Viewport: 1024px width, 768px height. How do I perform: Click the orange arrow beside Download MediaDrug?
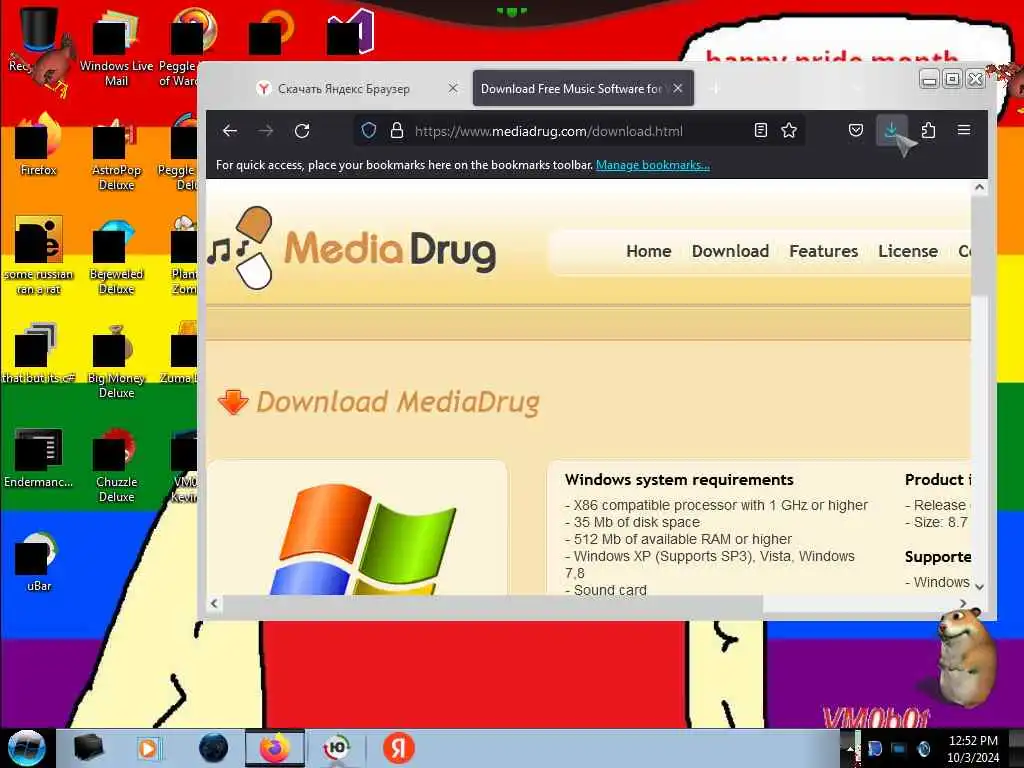click(x=233, y=402)
